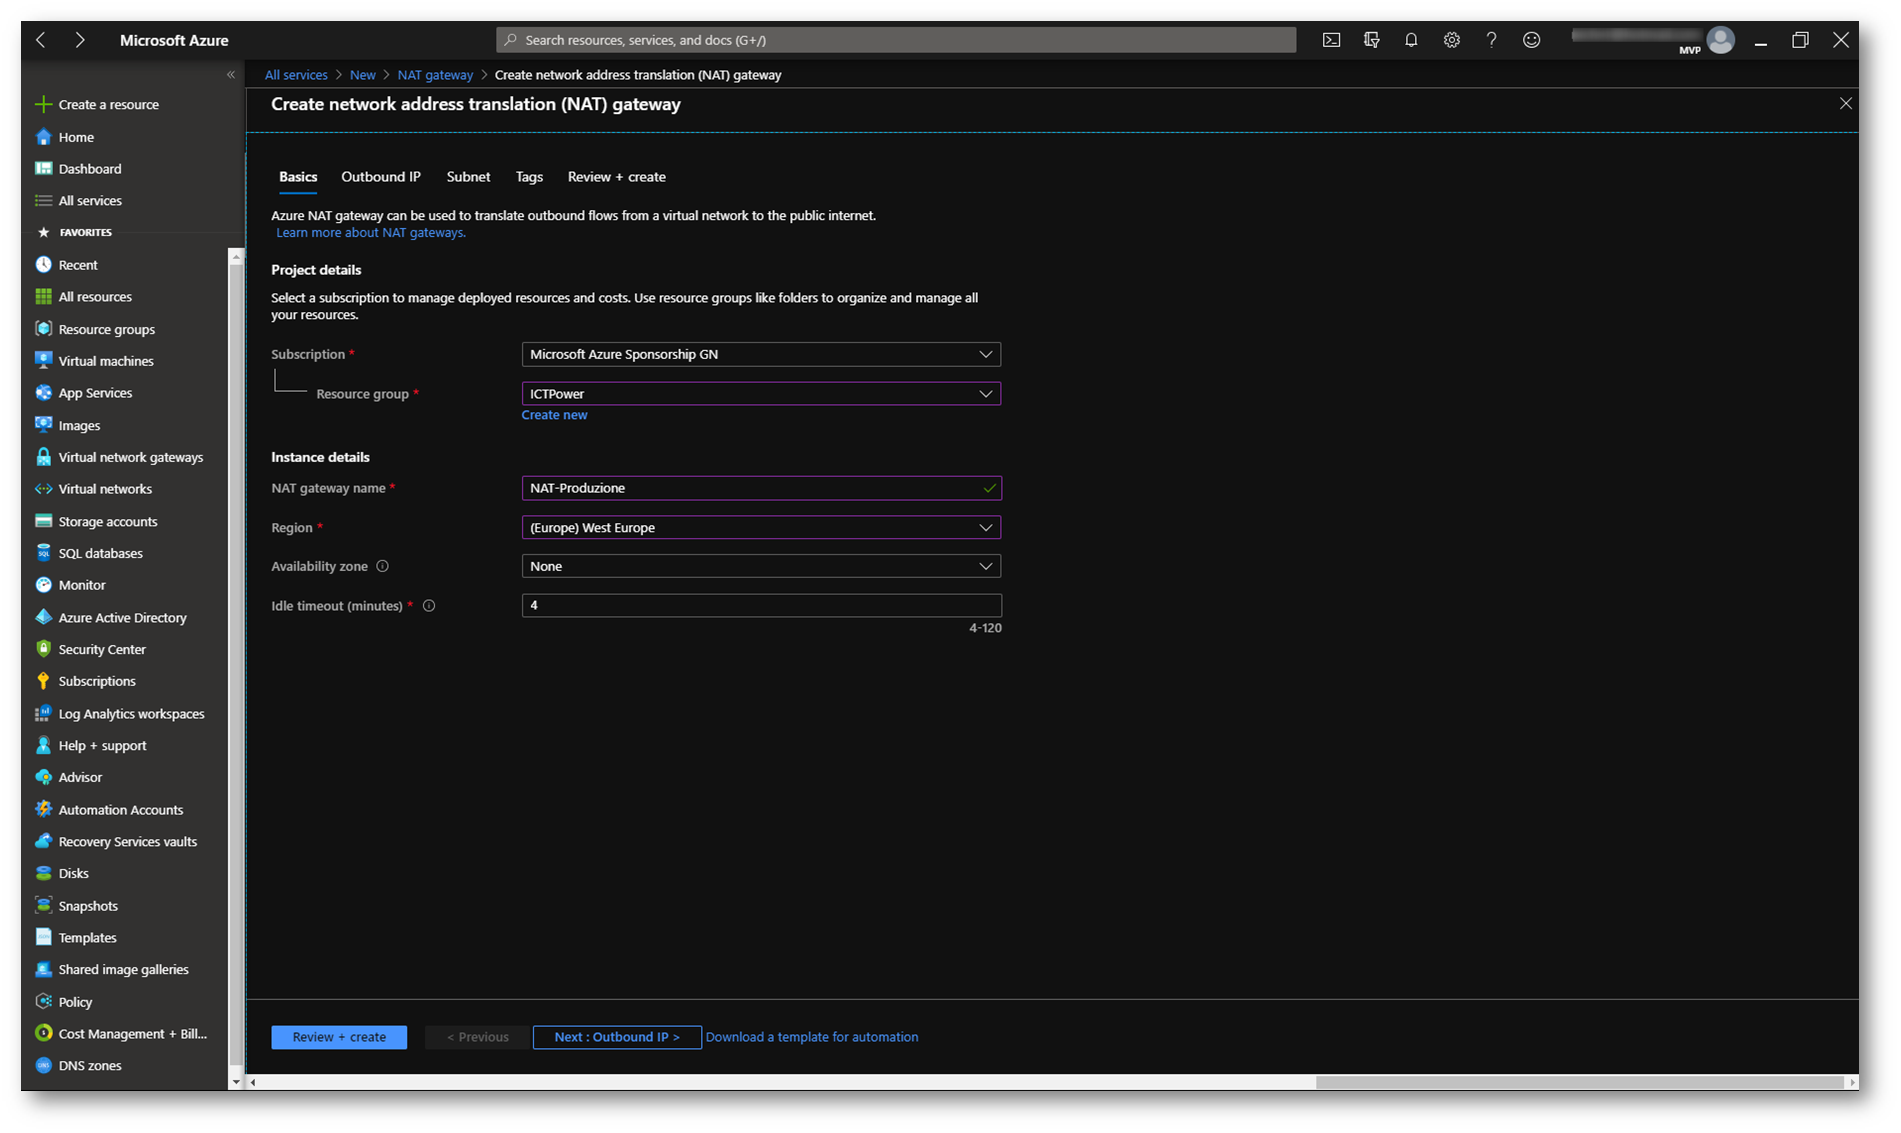Click the horizontal scrollbar at the bottom
Screen dimensions: 1901x1133
[x=1579, y=1082]
